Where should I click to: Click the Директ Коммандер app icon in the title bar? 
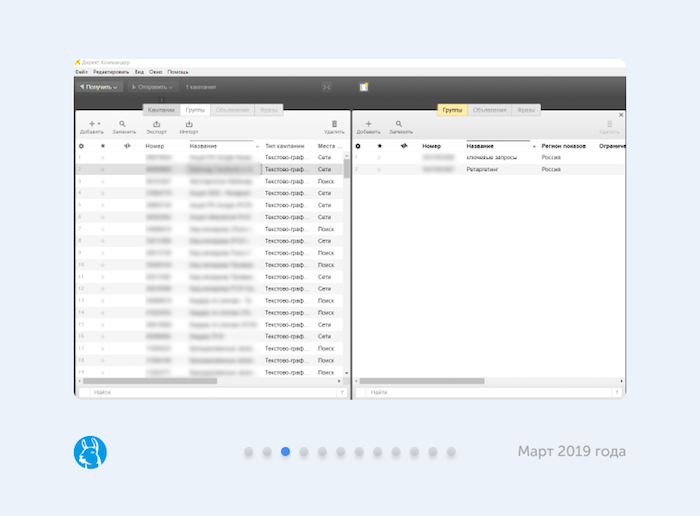[x=77, y=62]
